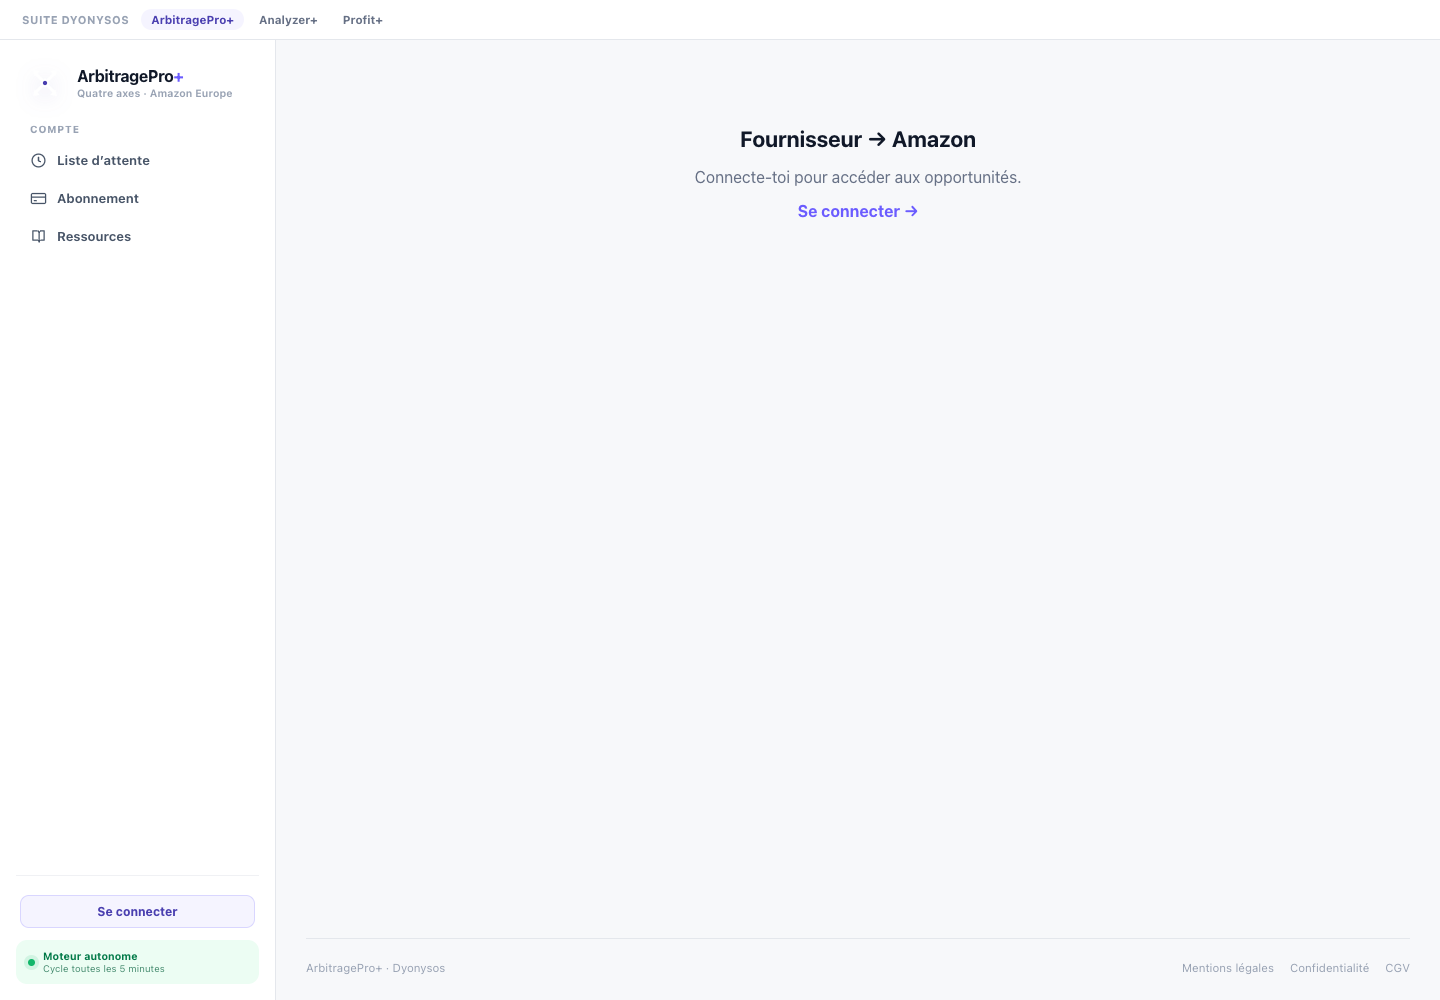
Task: Open Liste d'attente in the sidebar
Action: point(137,160)
